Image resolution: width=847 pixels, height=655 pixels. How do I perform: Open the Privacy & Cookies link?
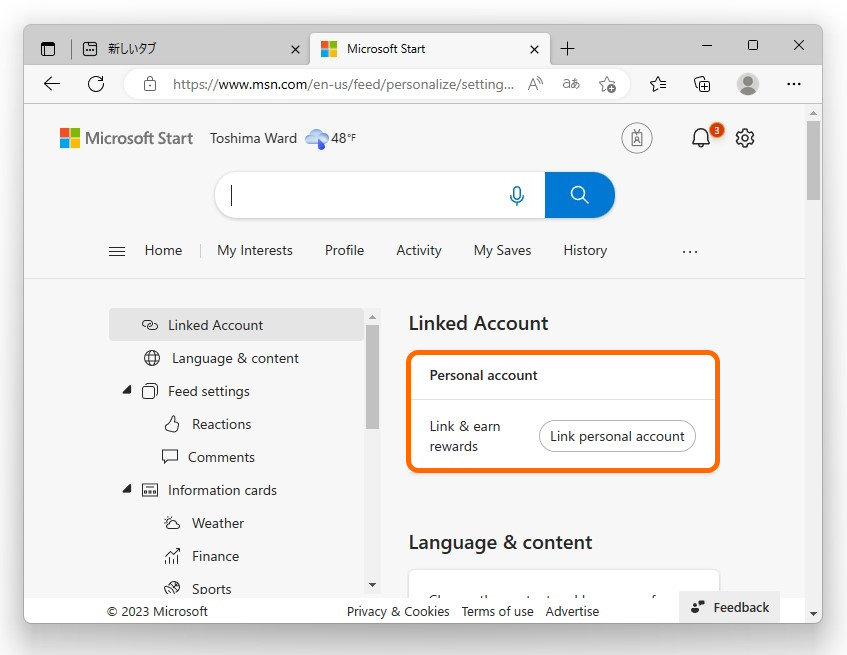(397, 610)
